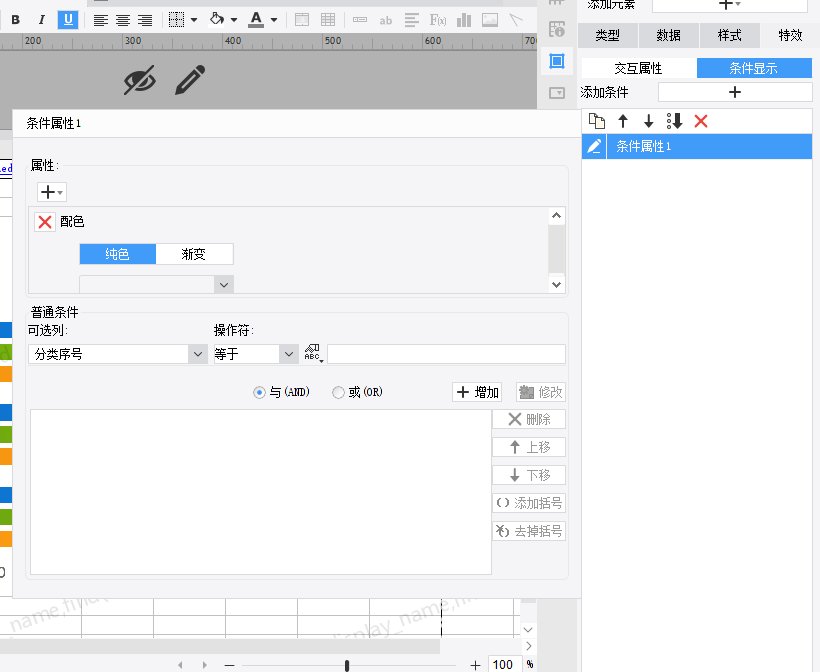This screenshot has width=820, height=672.
Task: Click the 修改 modify button
Action: pyautogui.click(x=541, y=392)
